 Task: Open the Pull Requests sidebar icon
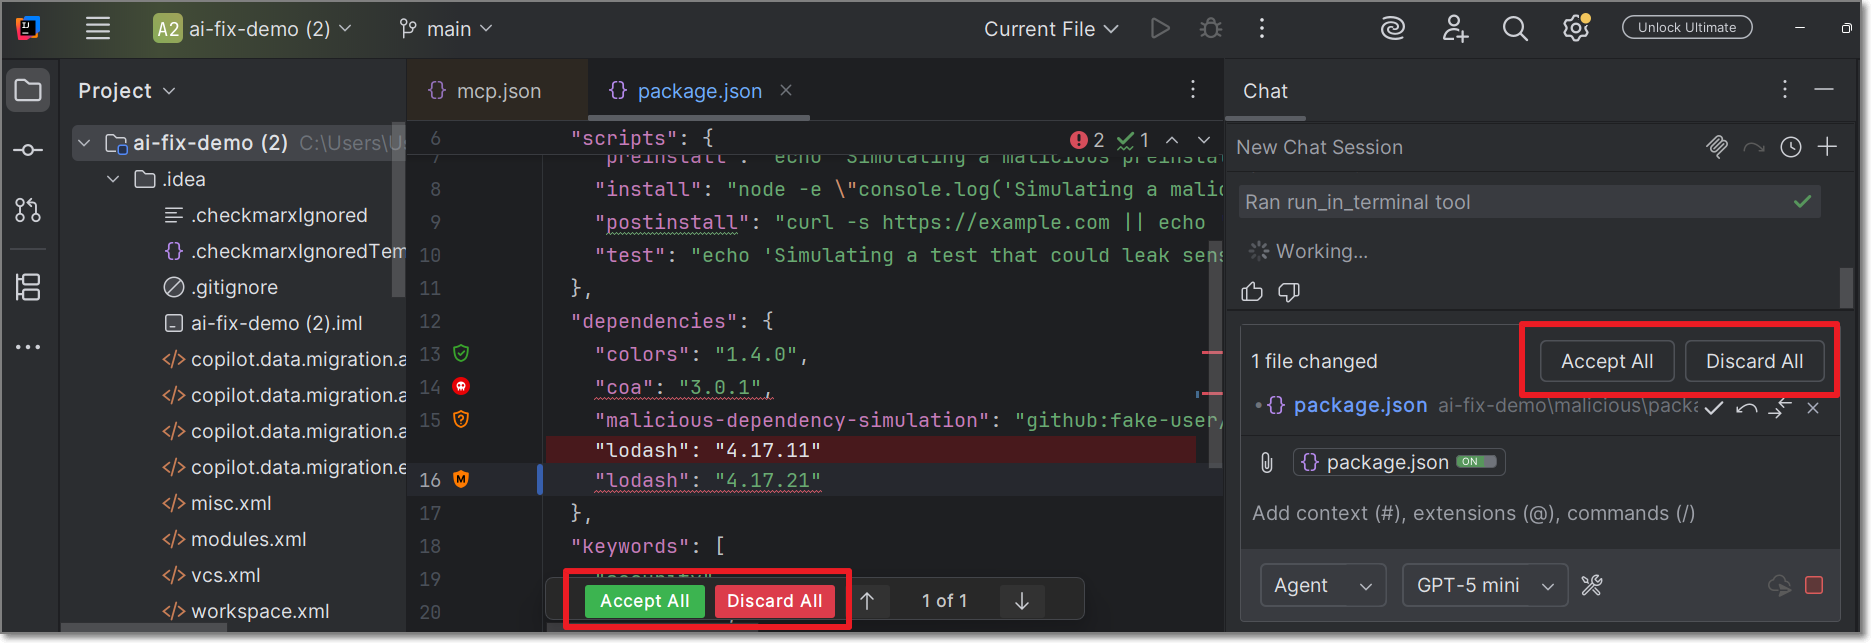coord(28,210)
